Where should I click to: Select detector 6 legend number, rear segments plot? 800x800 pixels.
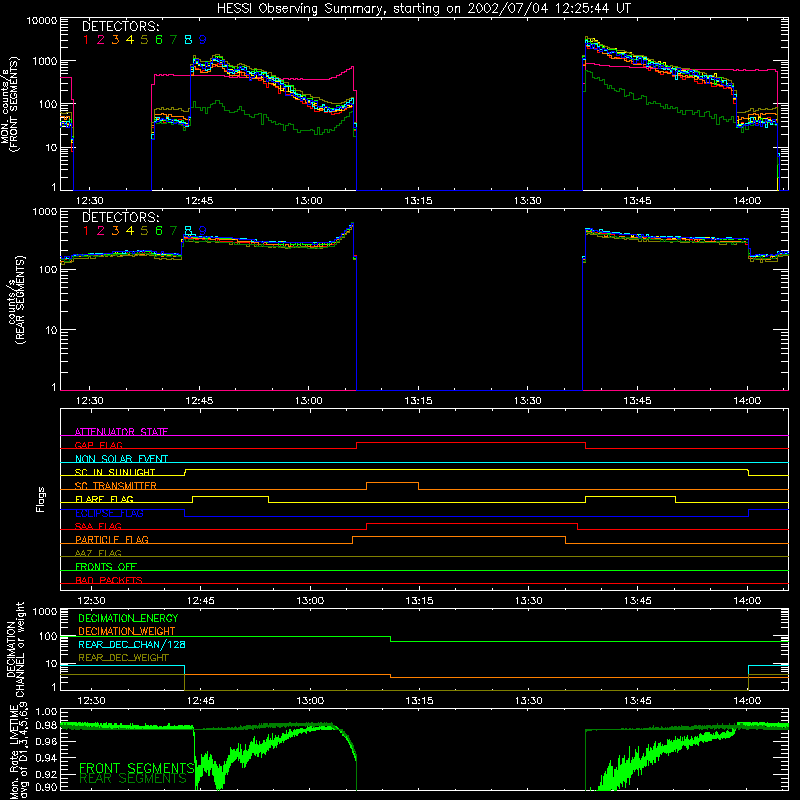tap(159, 231)
